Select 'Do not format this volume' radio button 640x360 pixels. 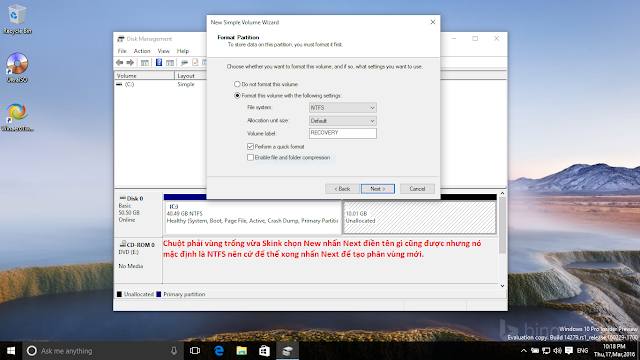tap(237, 84)
